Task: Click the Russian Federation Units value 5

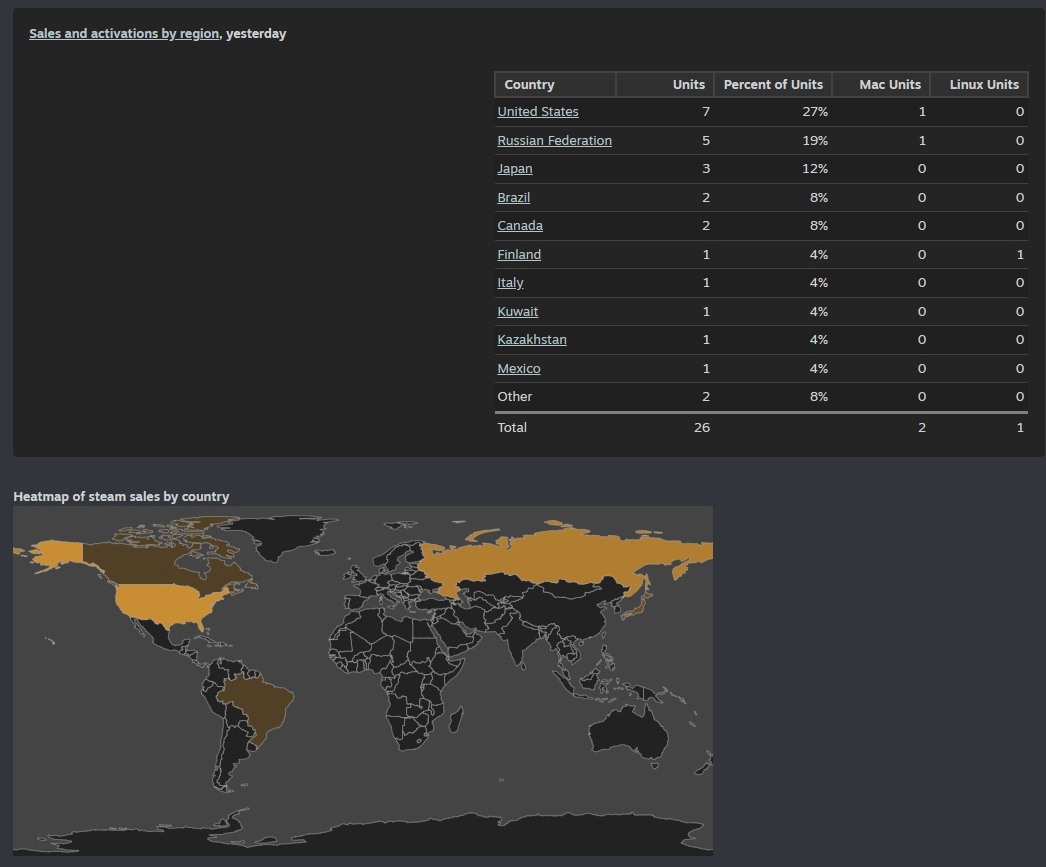Action: tap(706, 140)
